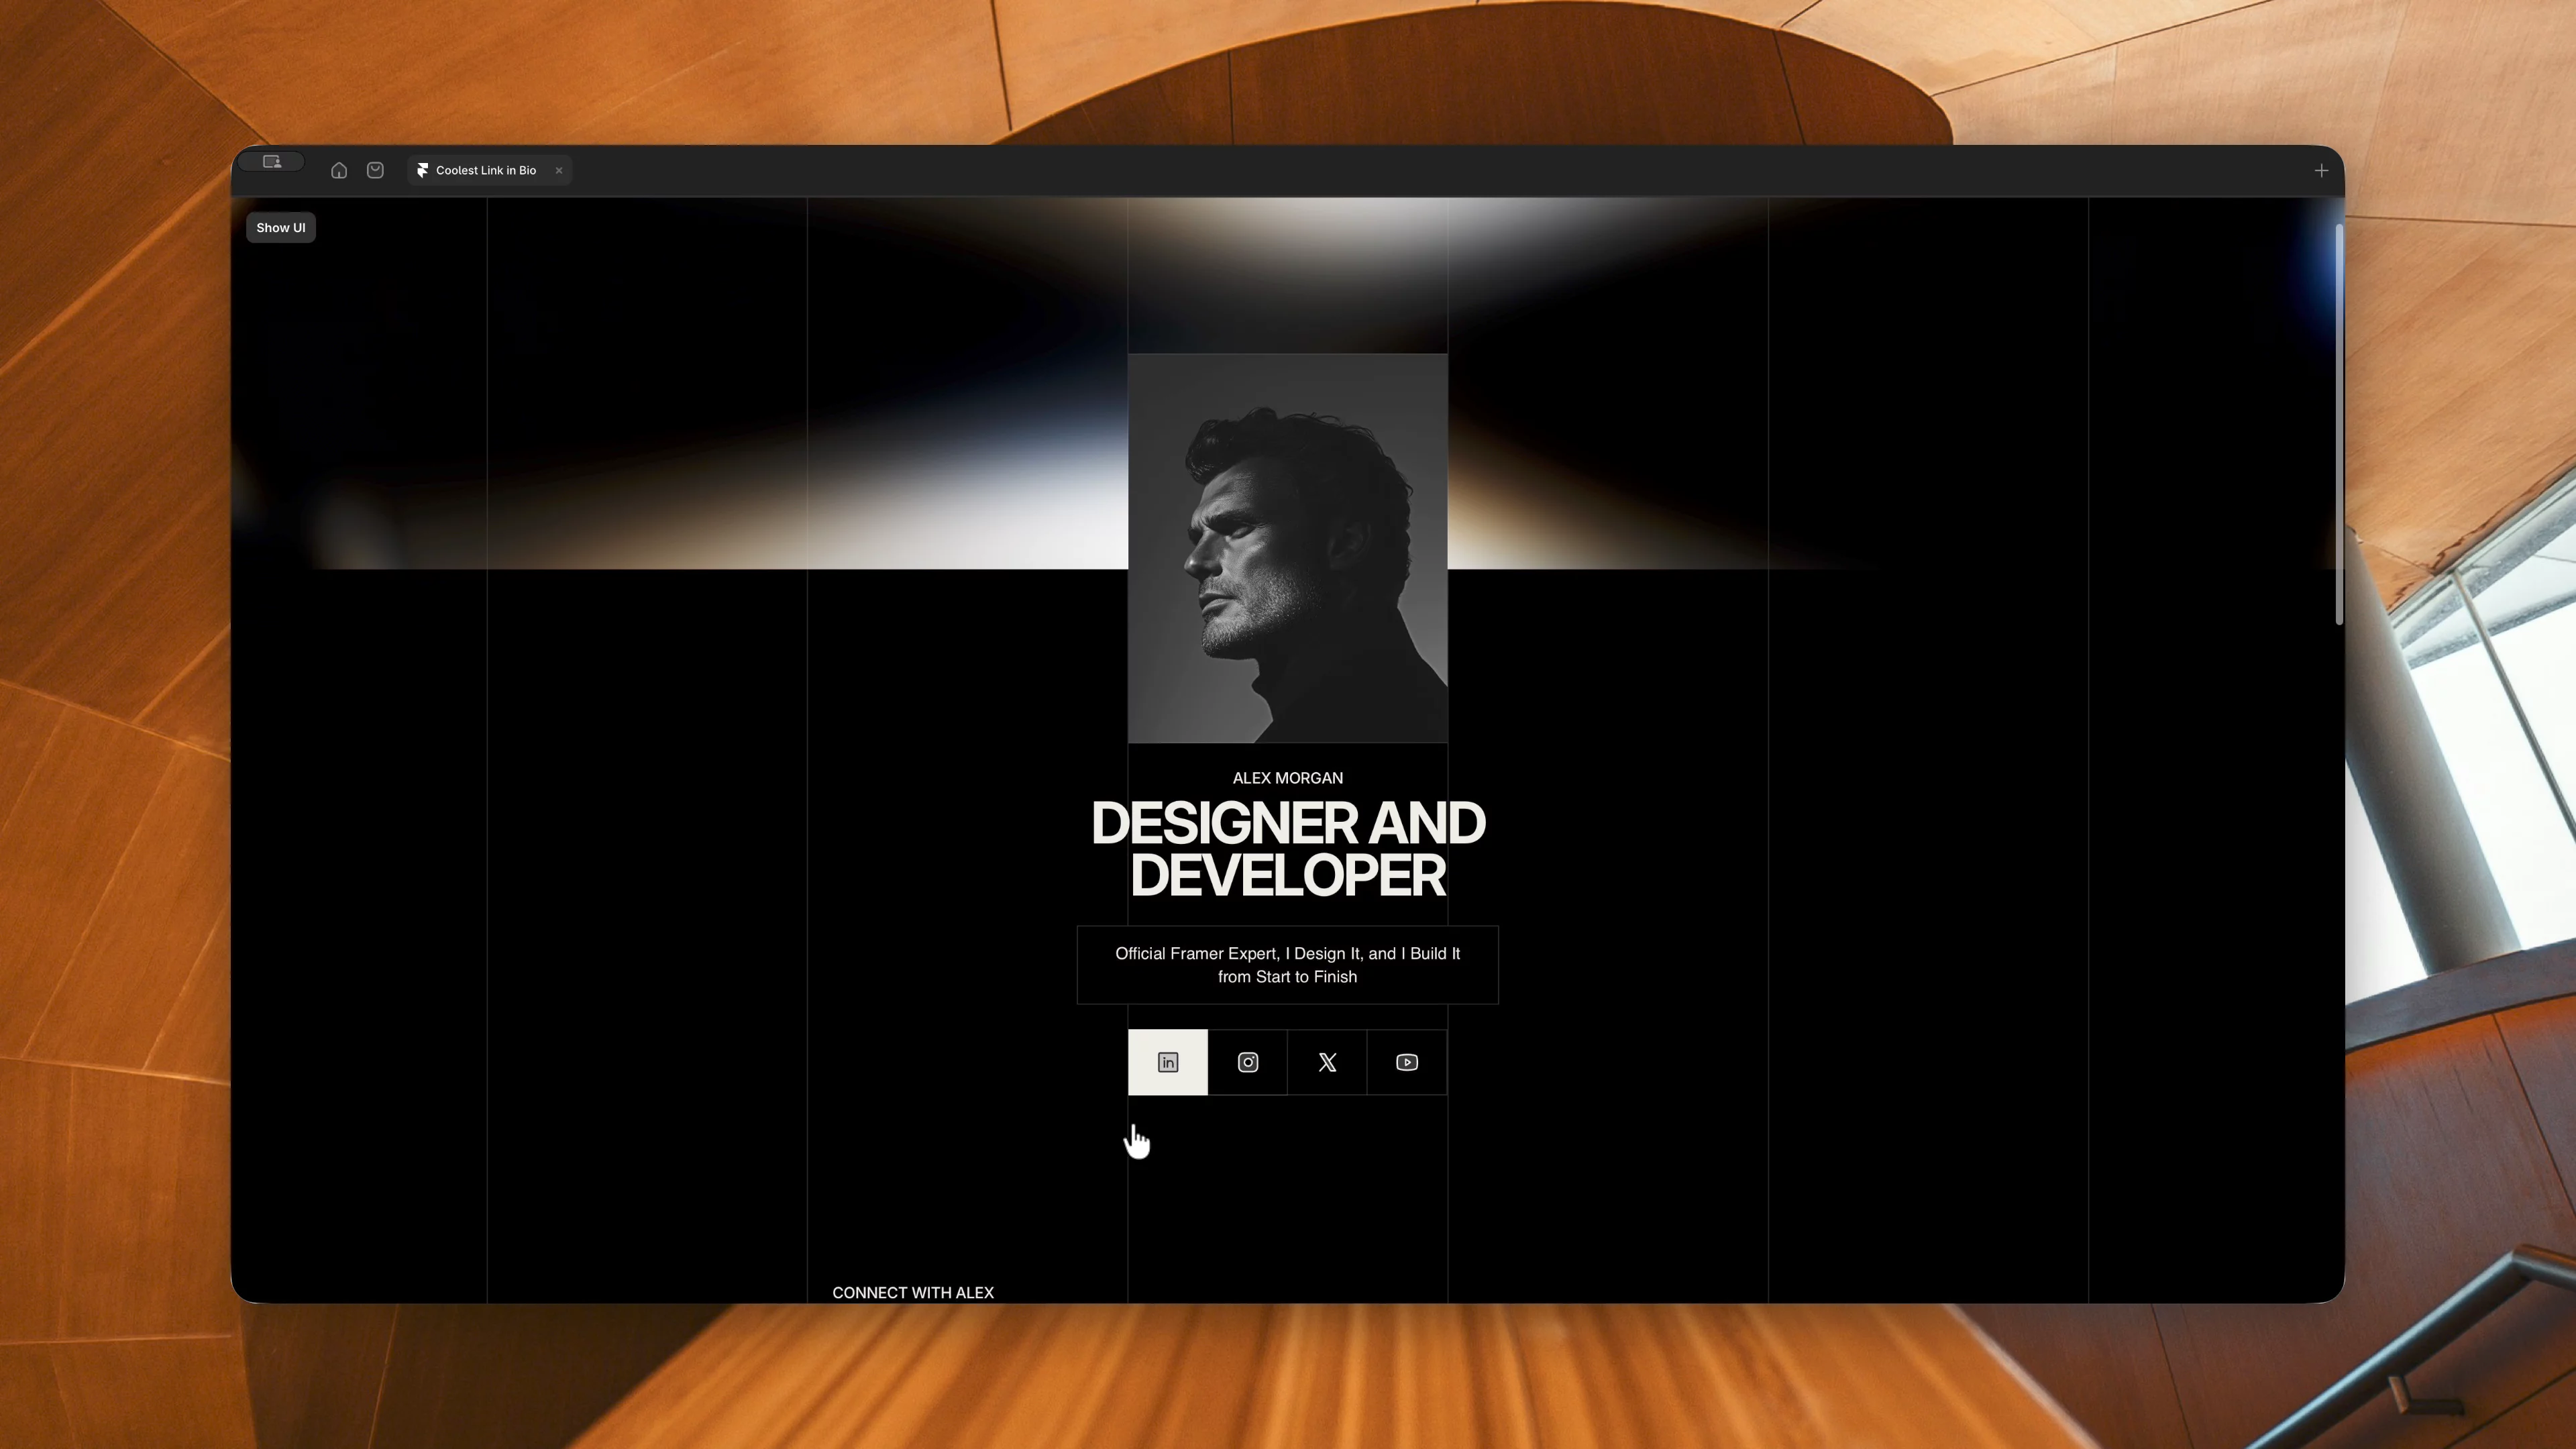The image size is (2576, 1449).
Task: Open the X (Twitter) icon link
Action: [x=1327, y=1062]
